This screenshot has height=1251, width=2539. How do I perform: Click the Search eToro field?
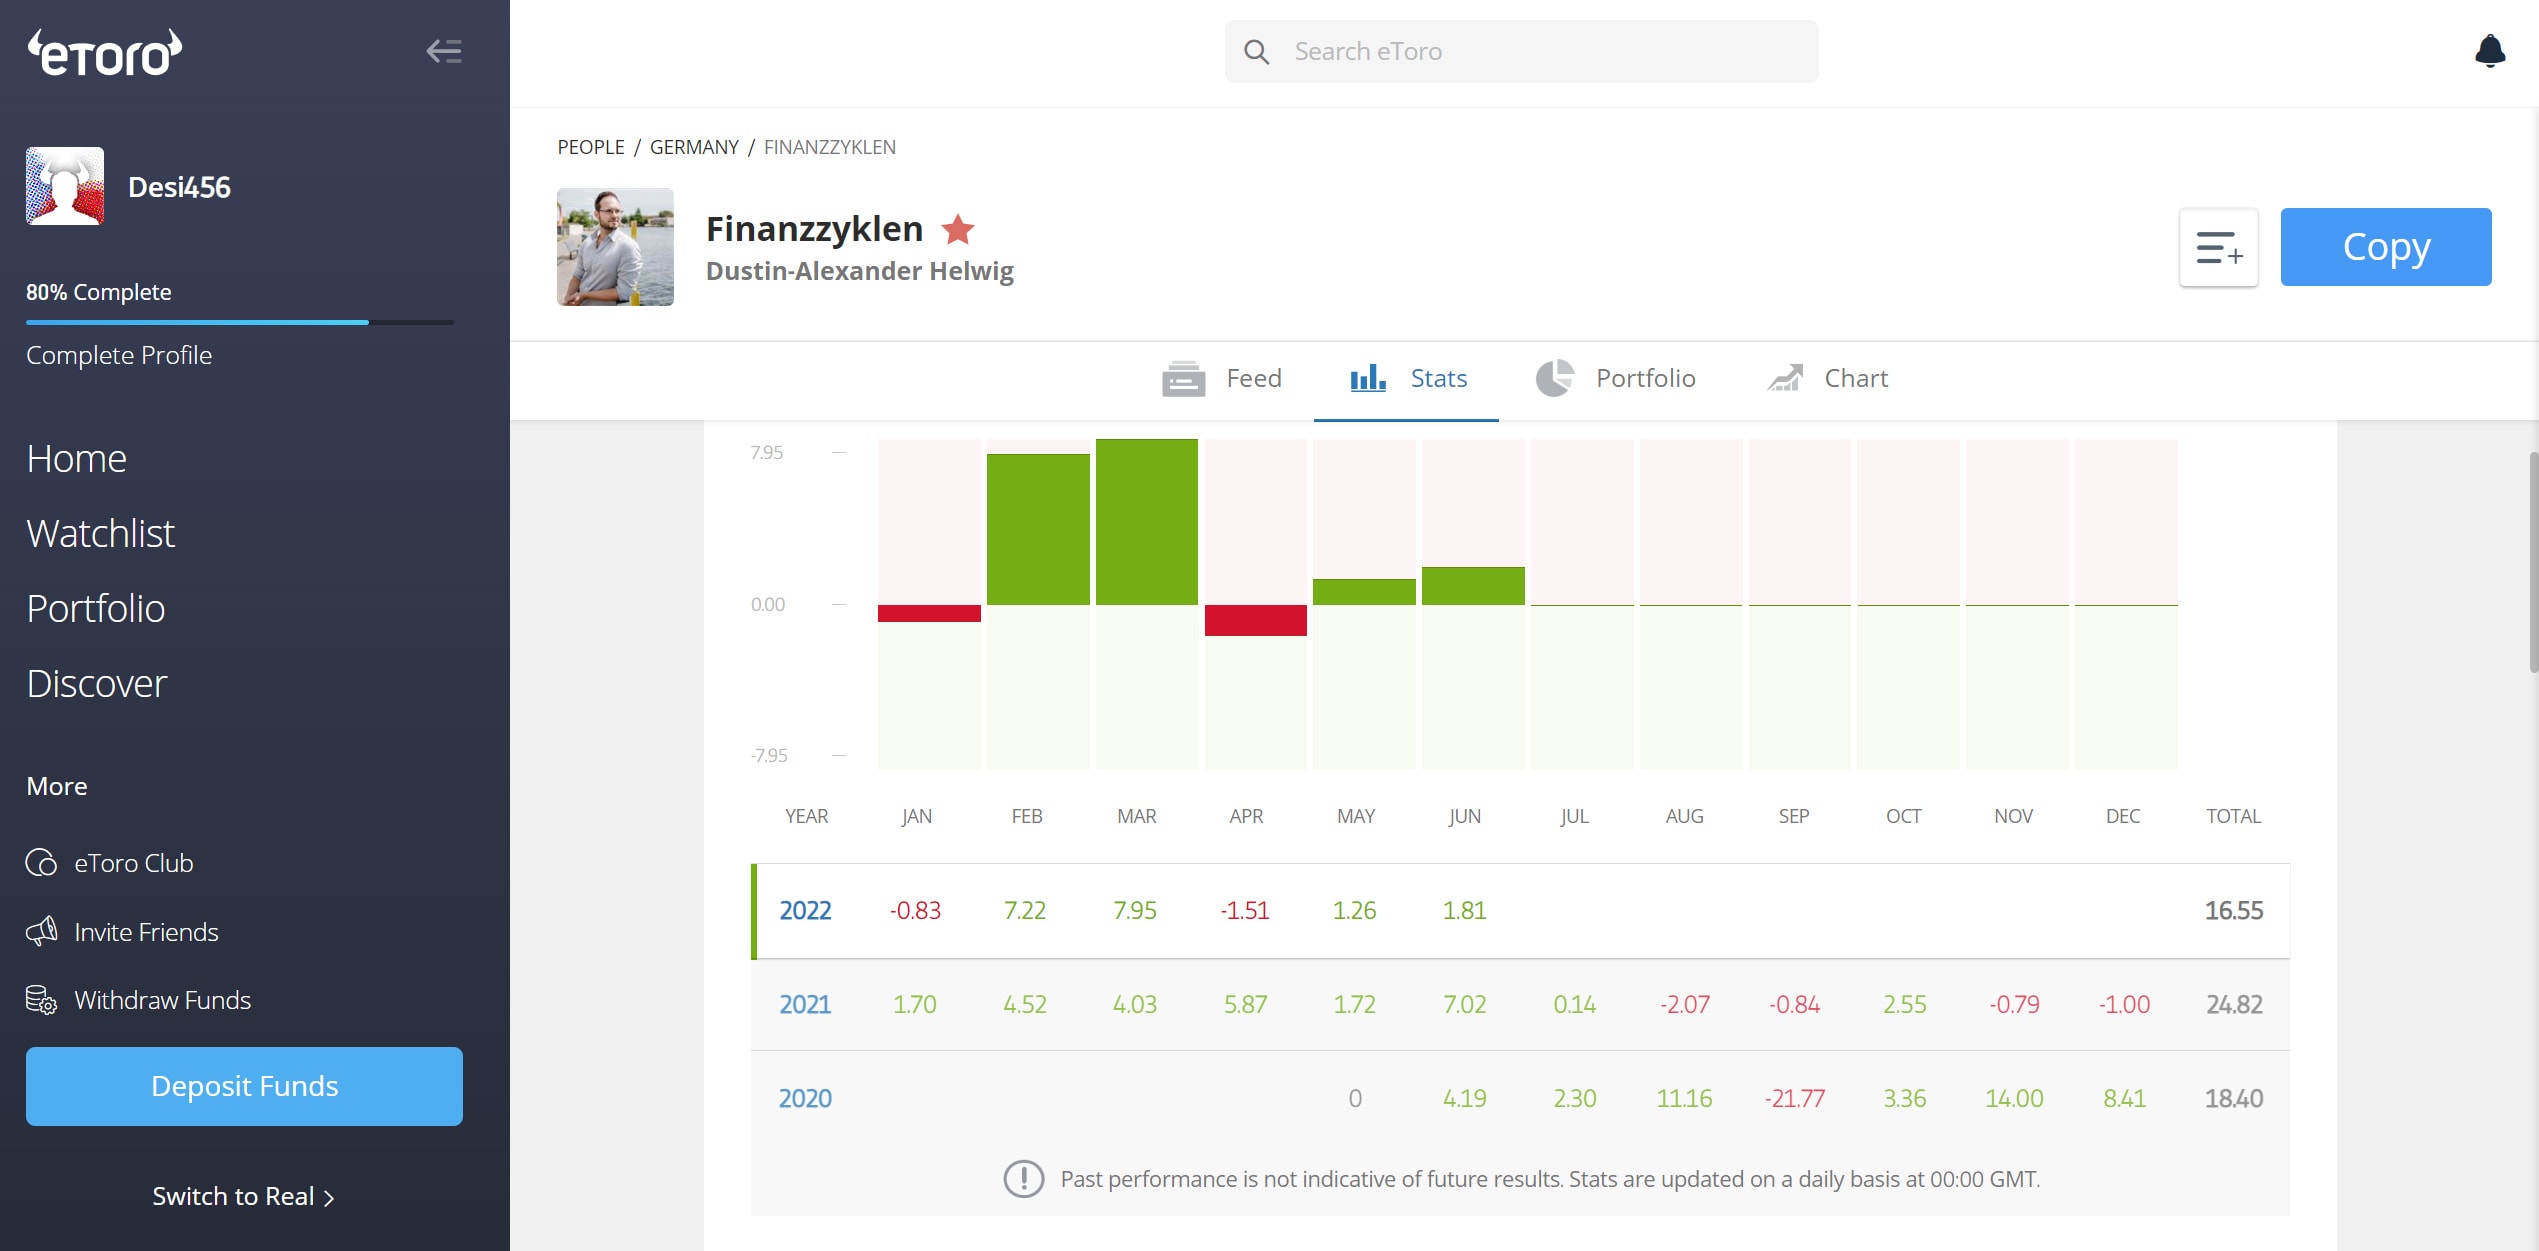[x=1521, y=52]
